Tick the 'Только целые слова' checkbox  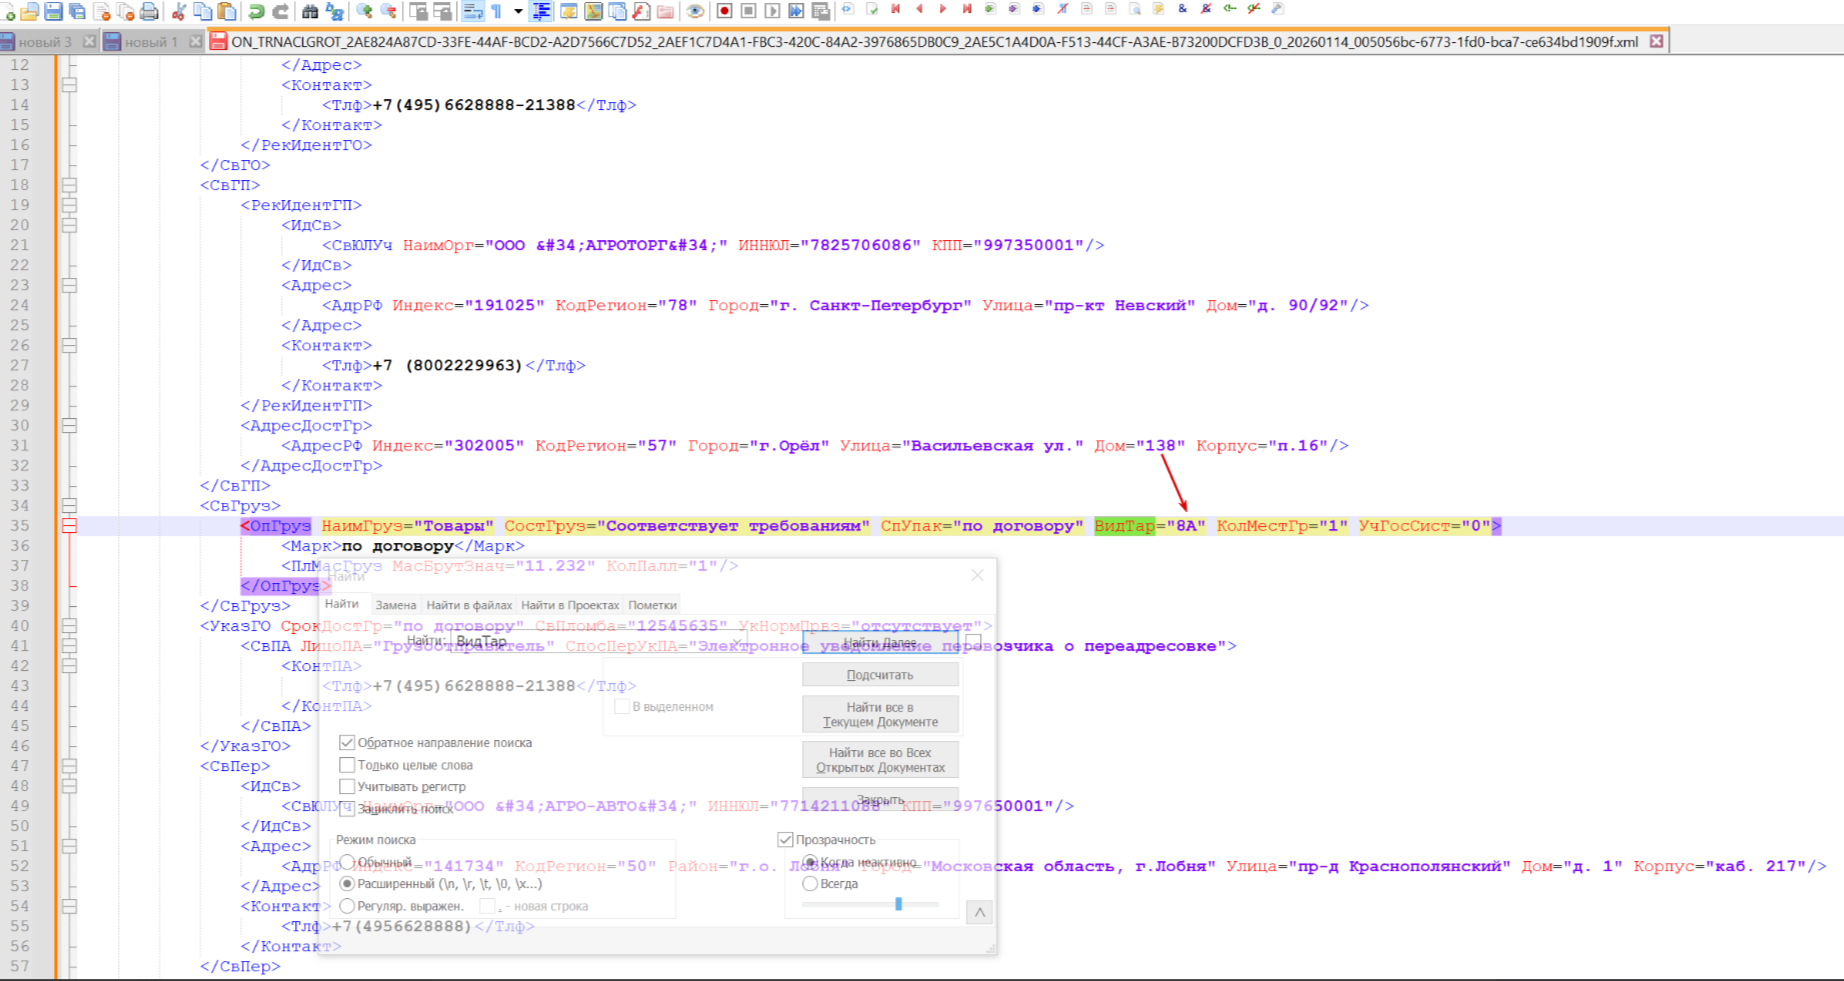(347, 765)
